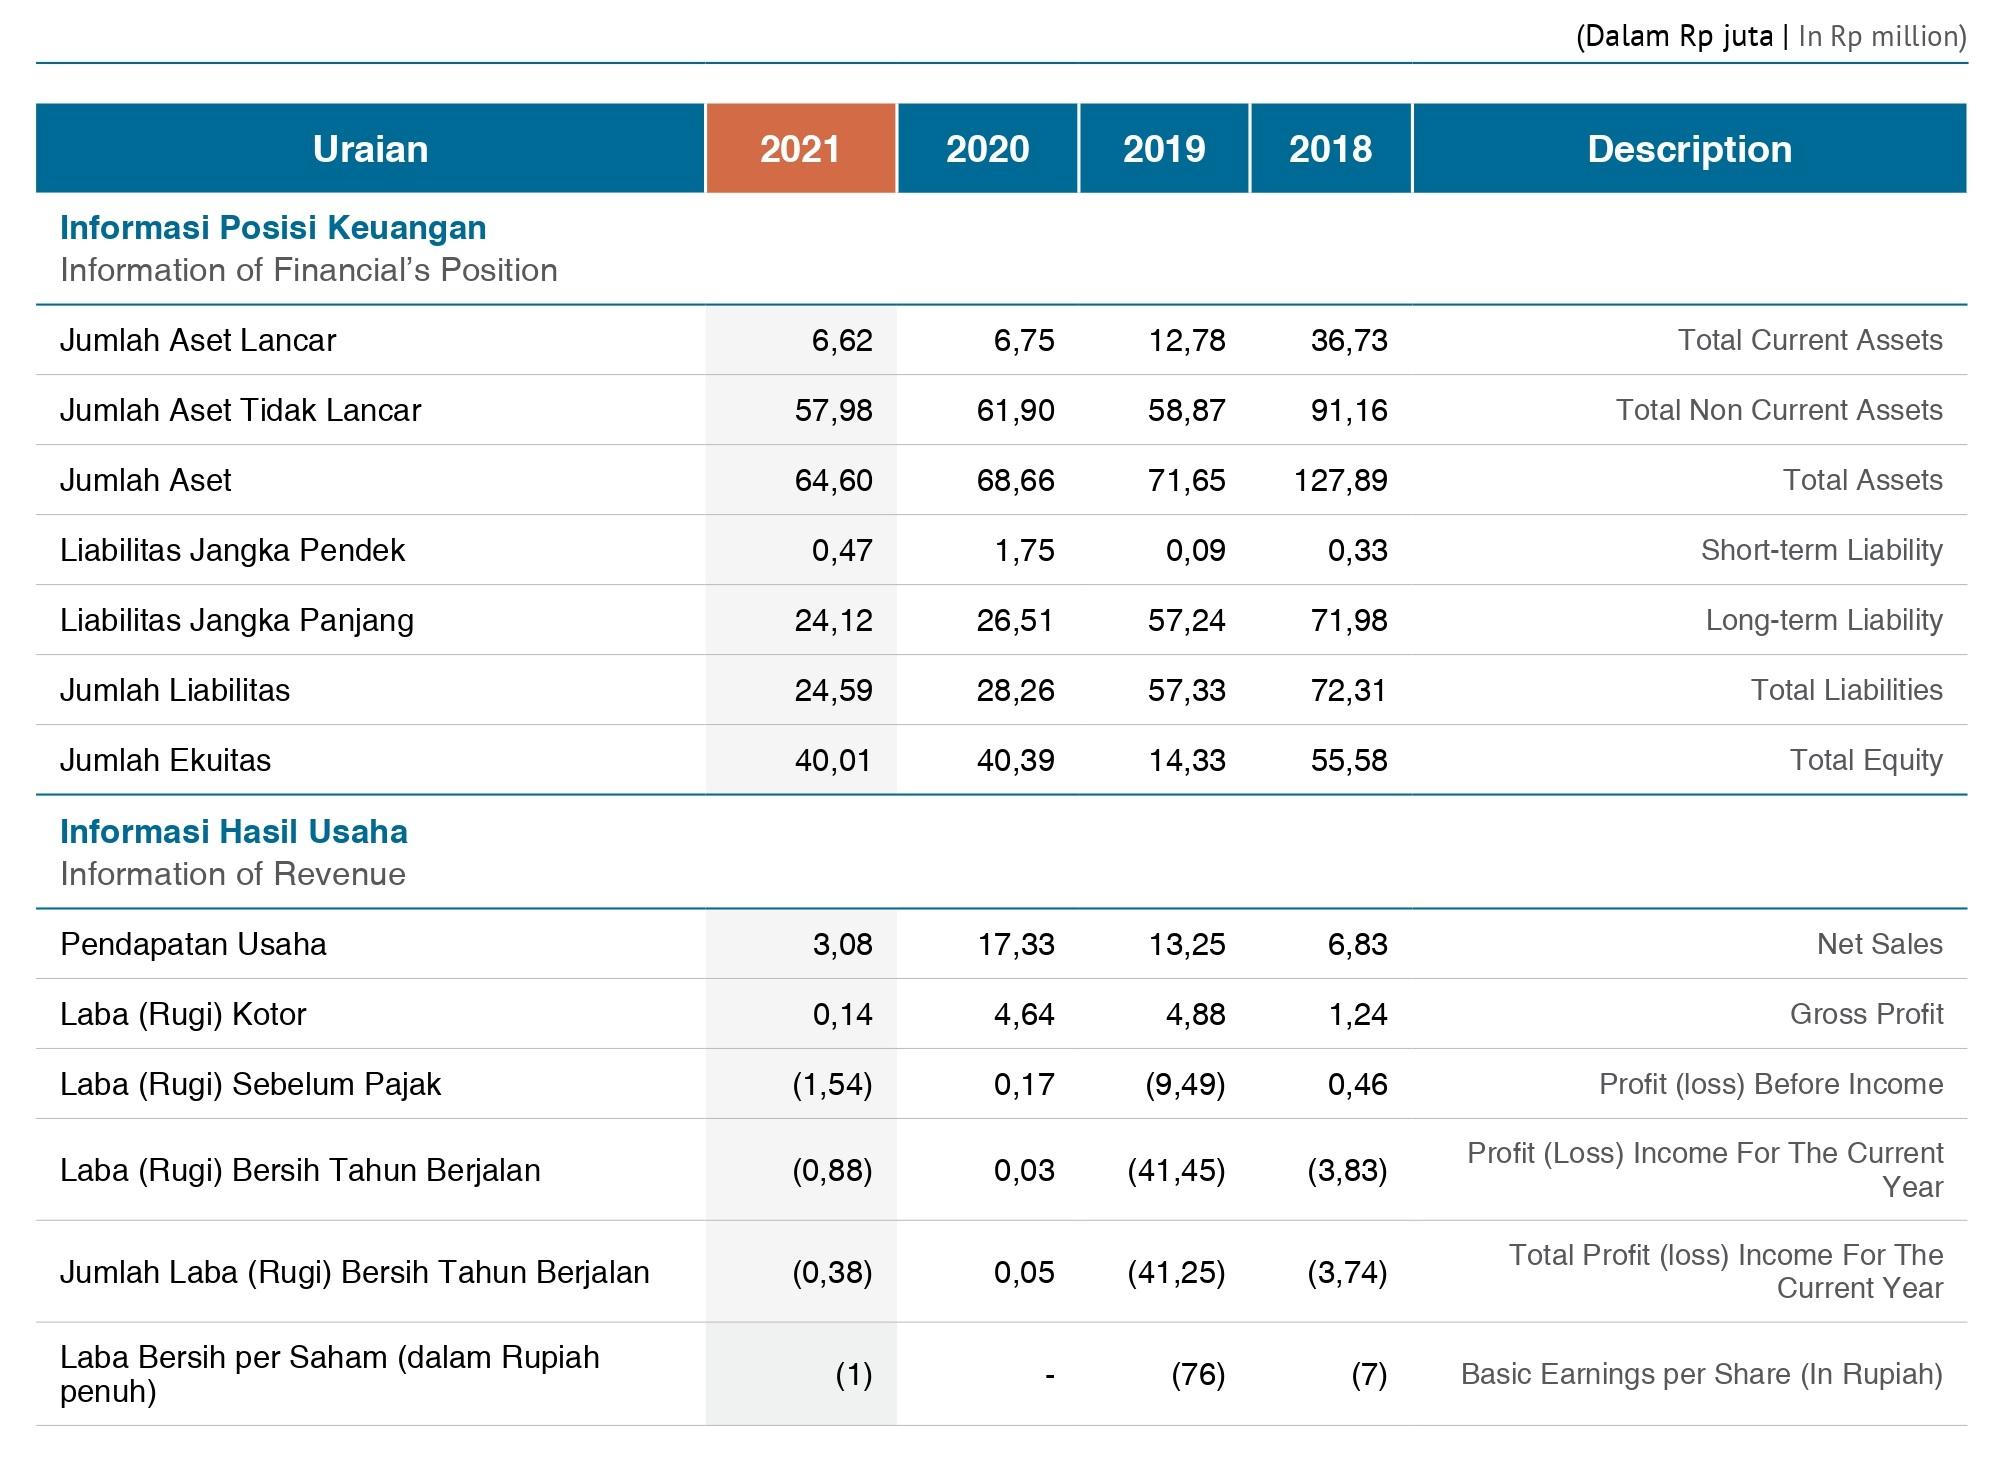Click the Description column header
1997x1459 pixels.
pyautogui.click(x=1689, y=148)
